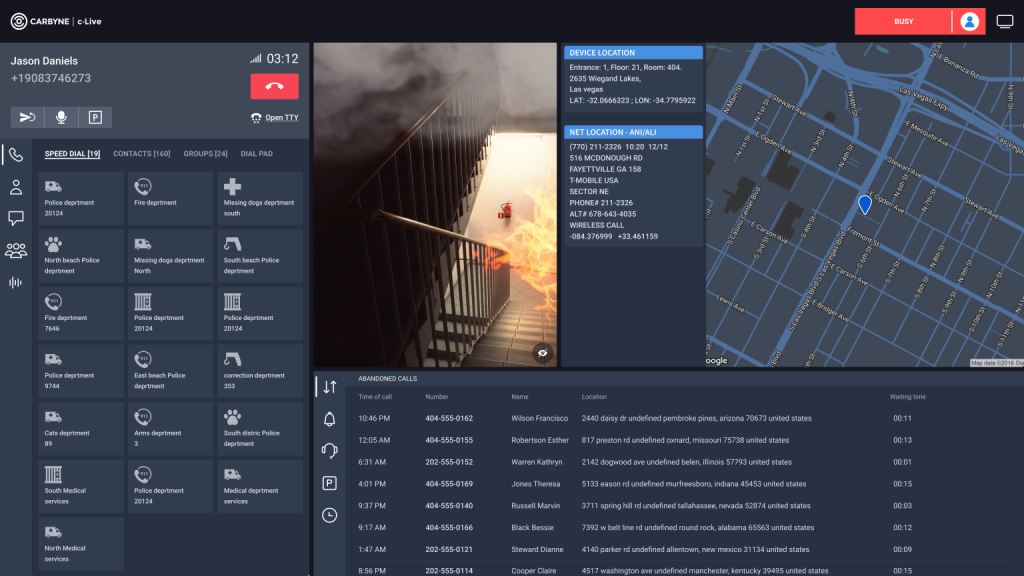
Task: Click the DEVICE LOCATION panel header
Action: point(633,53)
